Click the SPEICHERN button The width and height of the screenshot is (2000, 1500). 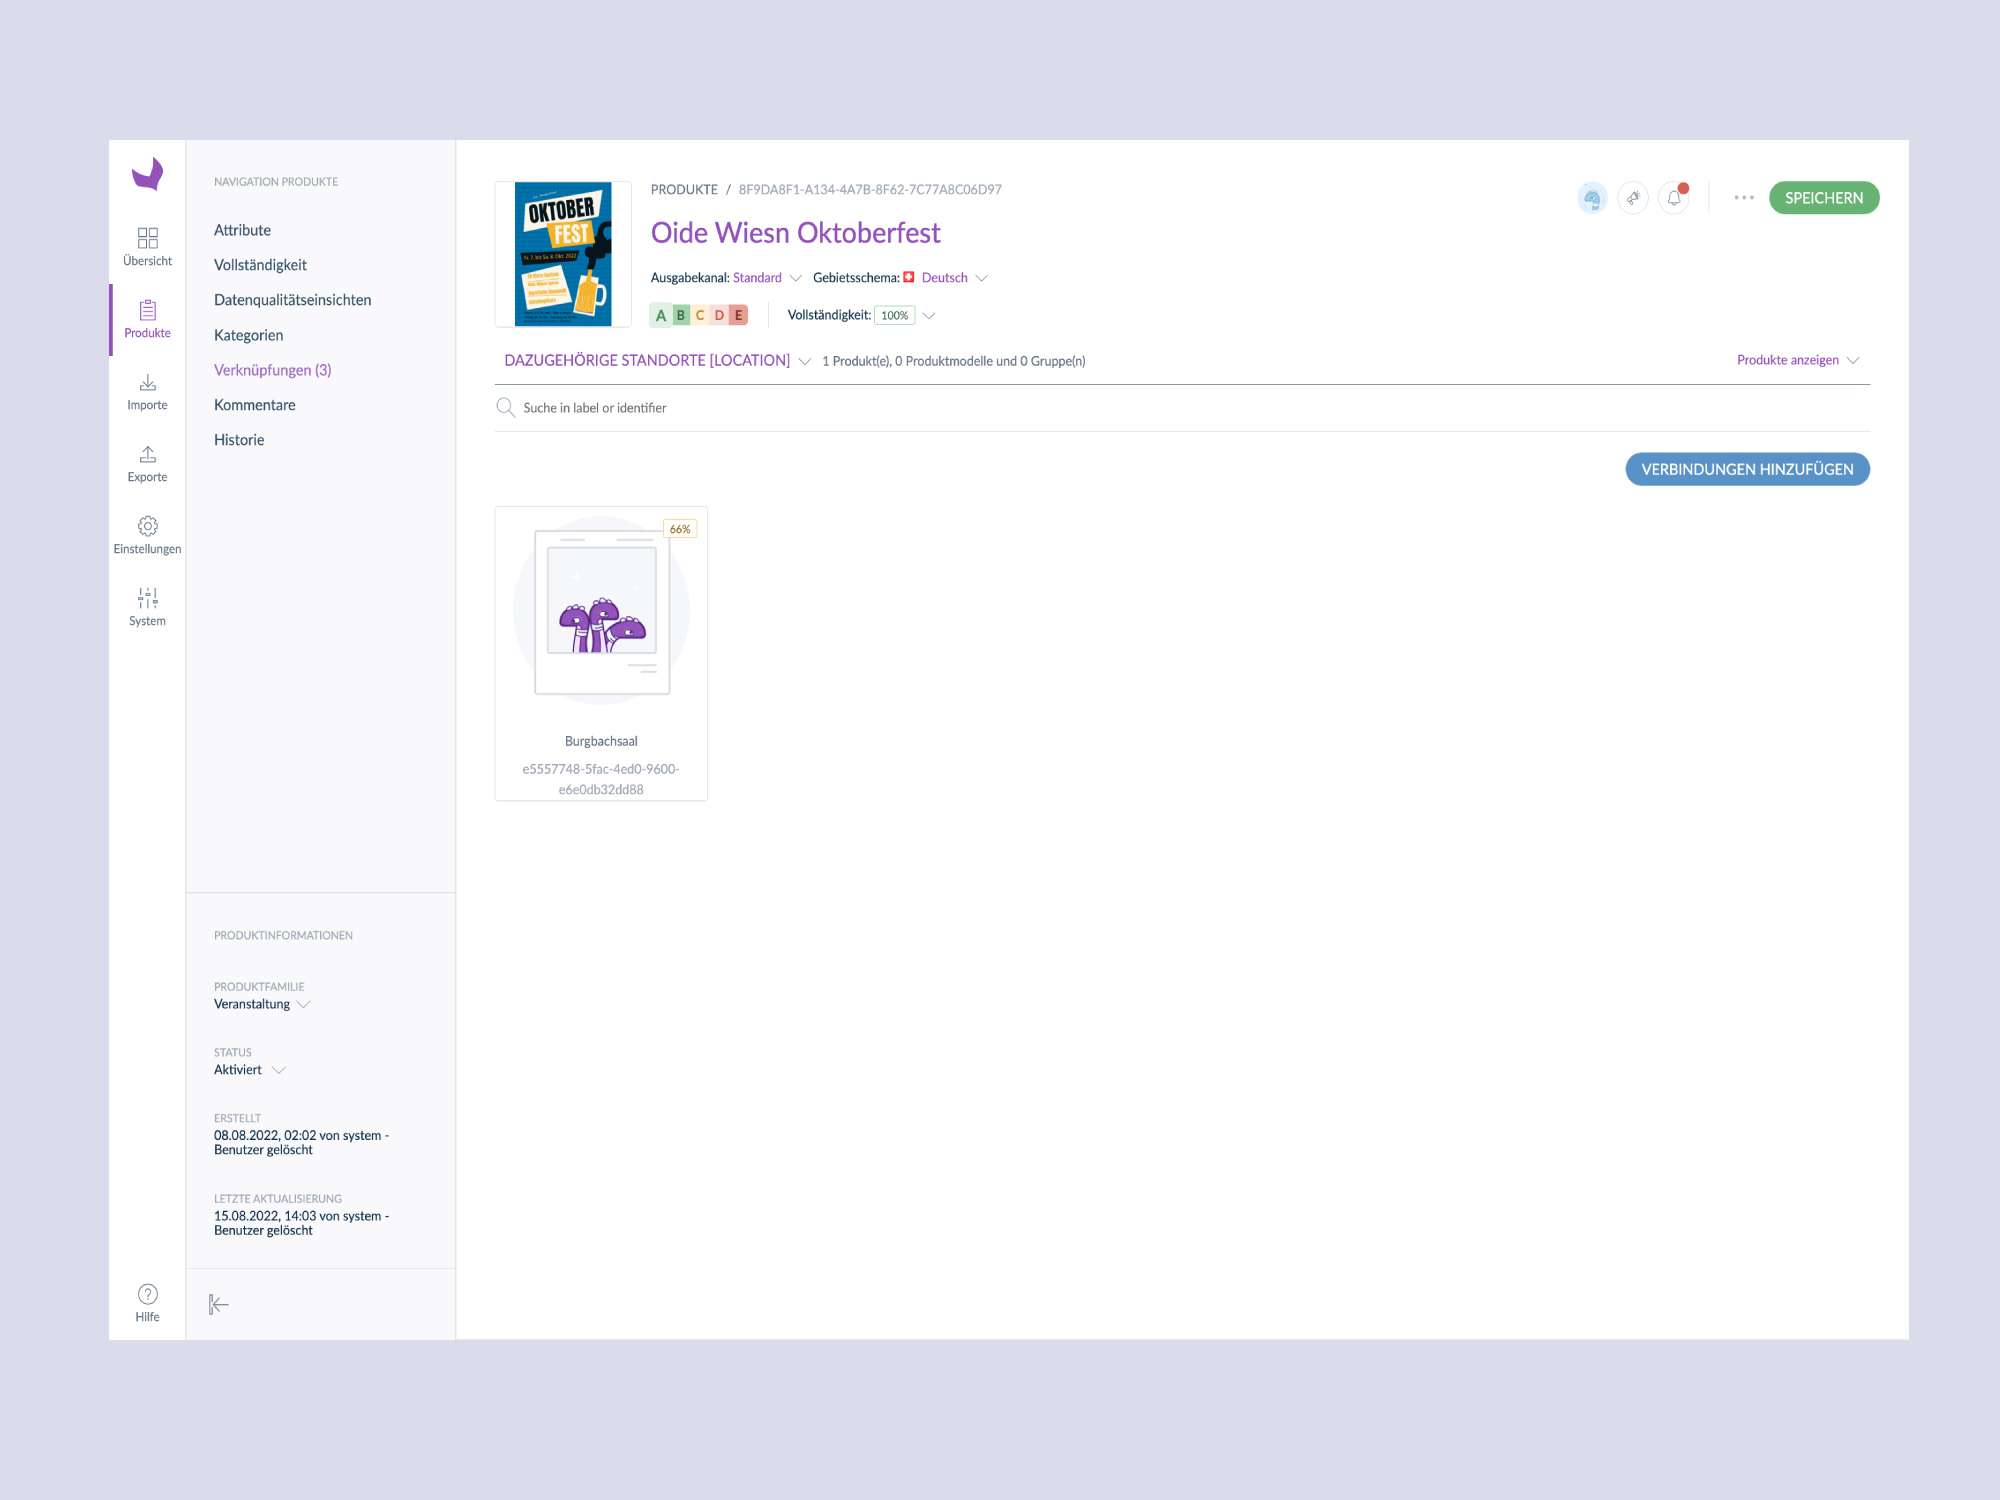1823,198
